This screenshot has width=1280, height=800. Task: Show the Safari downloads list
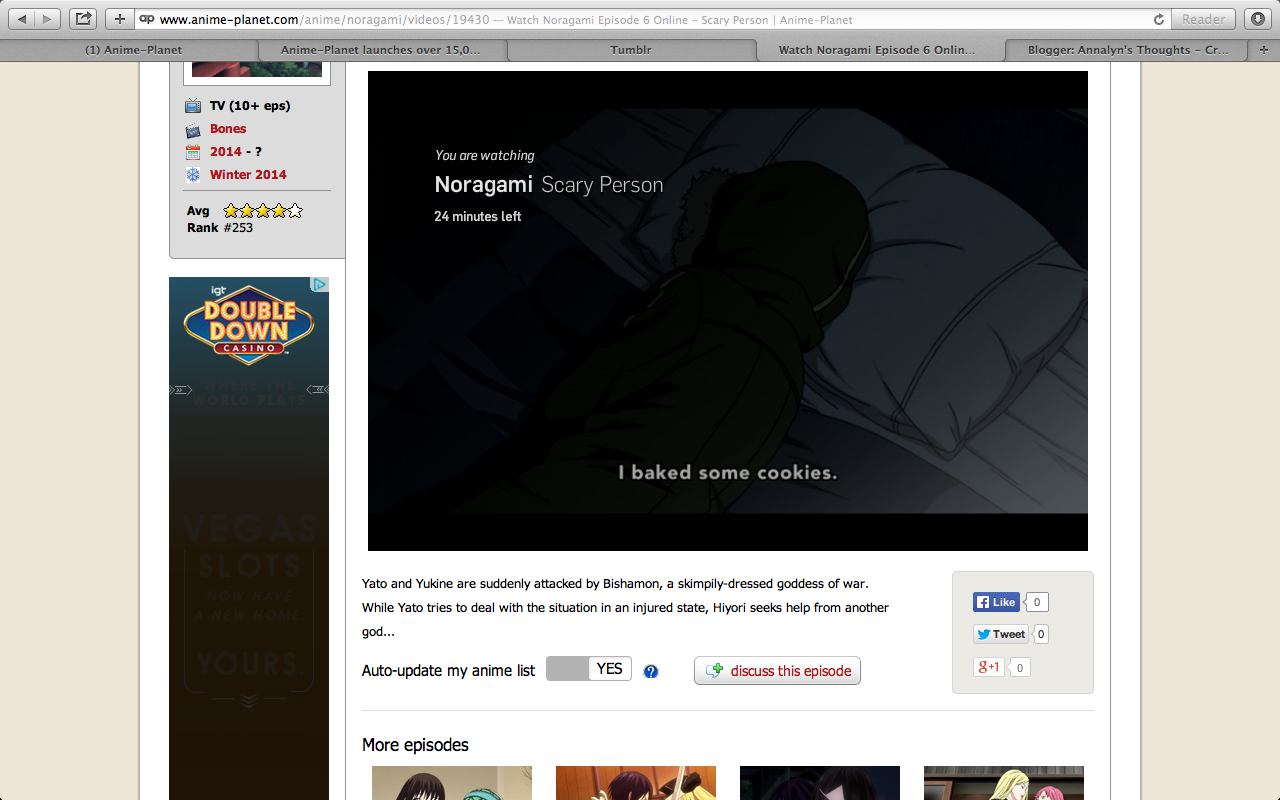[x=1257, y=19]
